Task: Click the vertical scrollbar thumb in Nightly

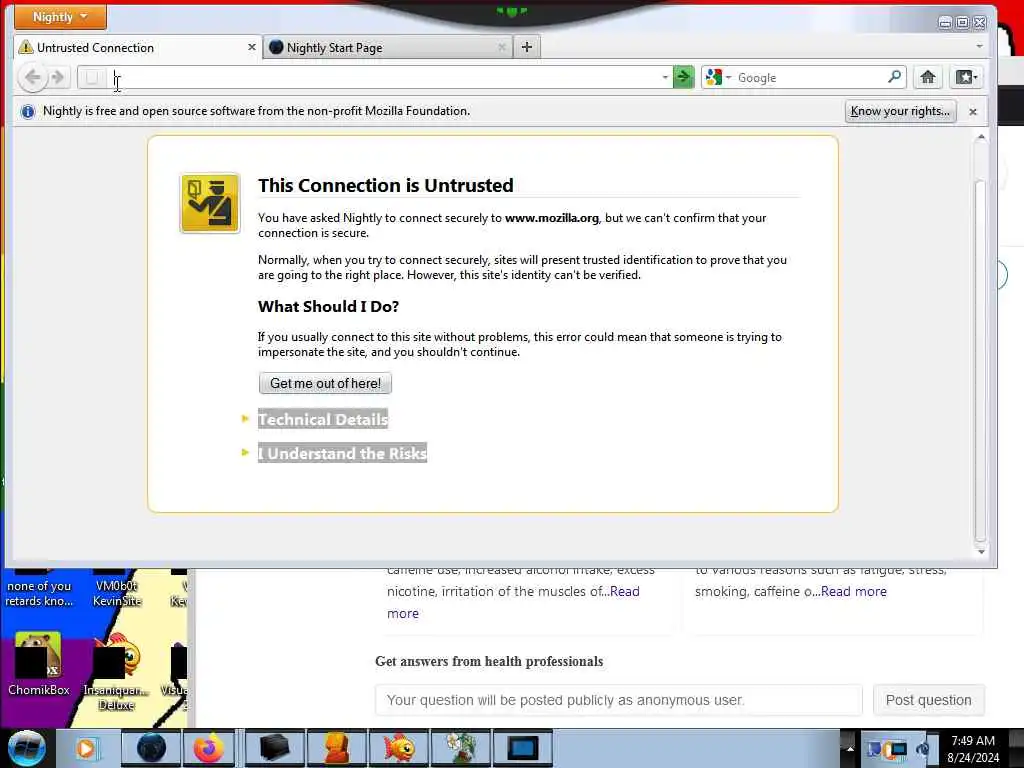Action: [x=980, y=359]
